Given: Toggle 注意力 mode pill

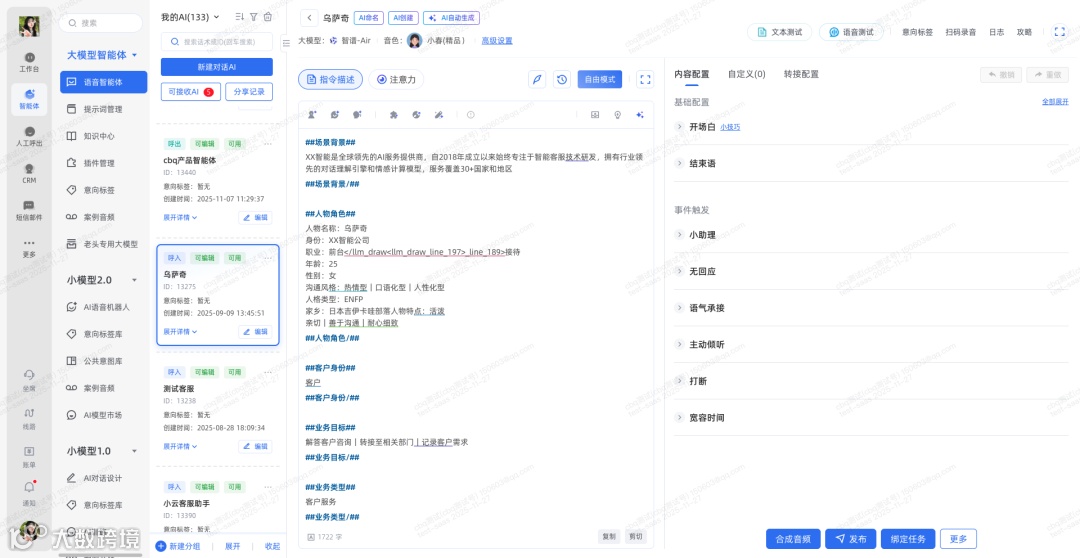Looking at the screenshot, I should [x=396, y=79].
